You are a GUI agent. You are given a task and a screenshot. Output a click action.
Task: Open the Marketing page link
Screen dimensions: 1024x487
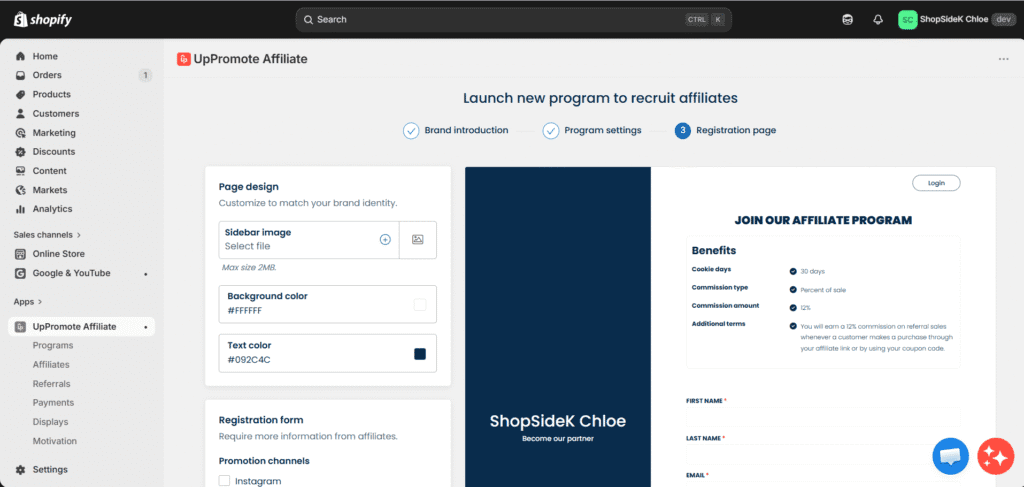54,133
